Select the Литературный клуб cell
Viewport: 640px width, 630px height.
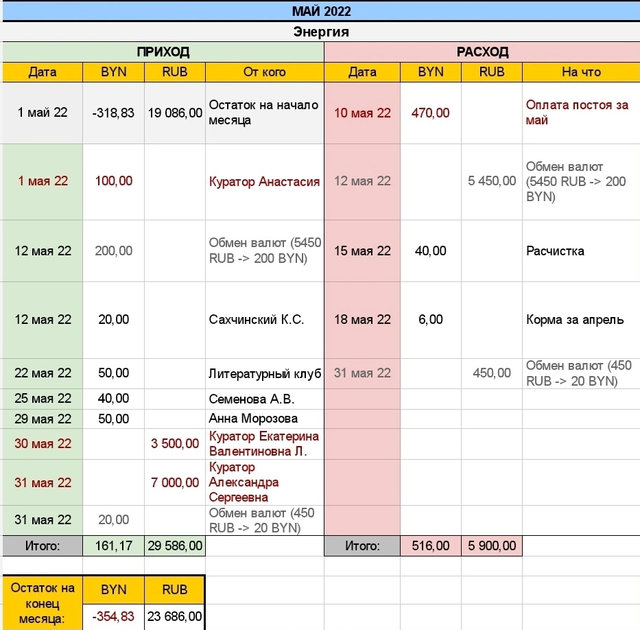[x=264, y=374]
